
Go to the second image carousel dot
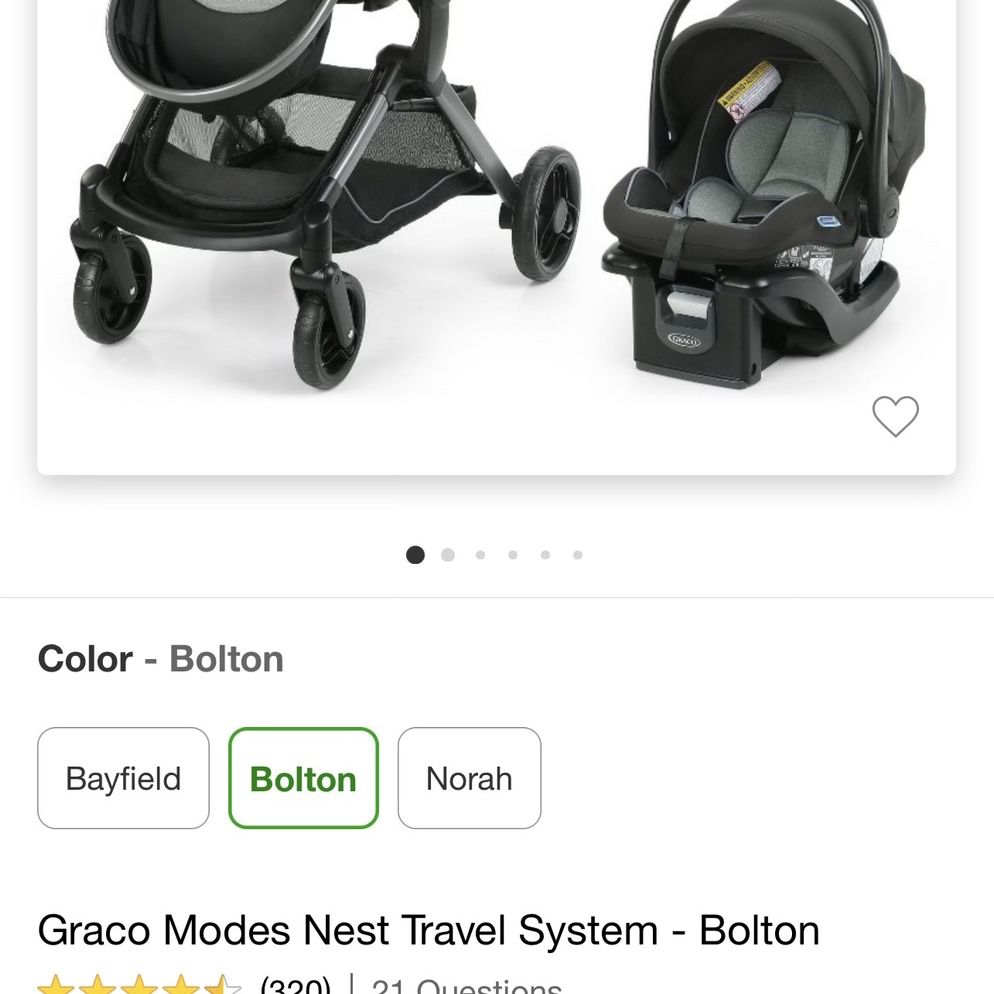pyautogui.click(x=448, y=555)
